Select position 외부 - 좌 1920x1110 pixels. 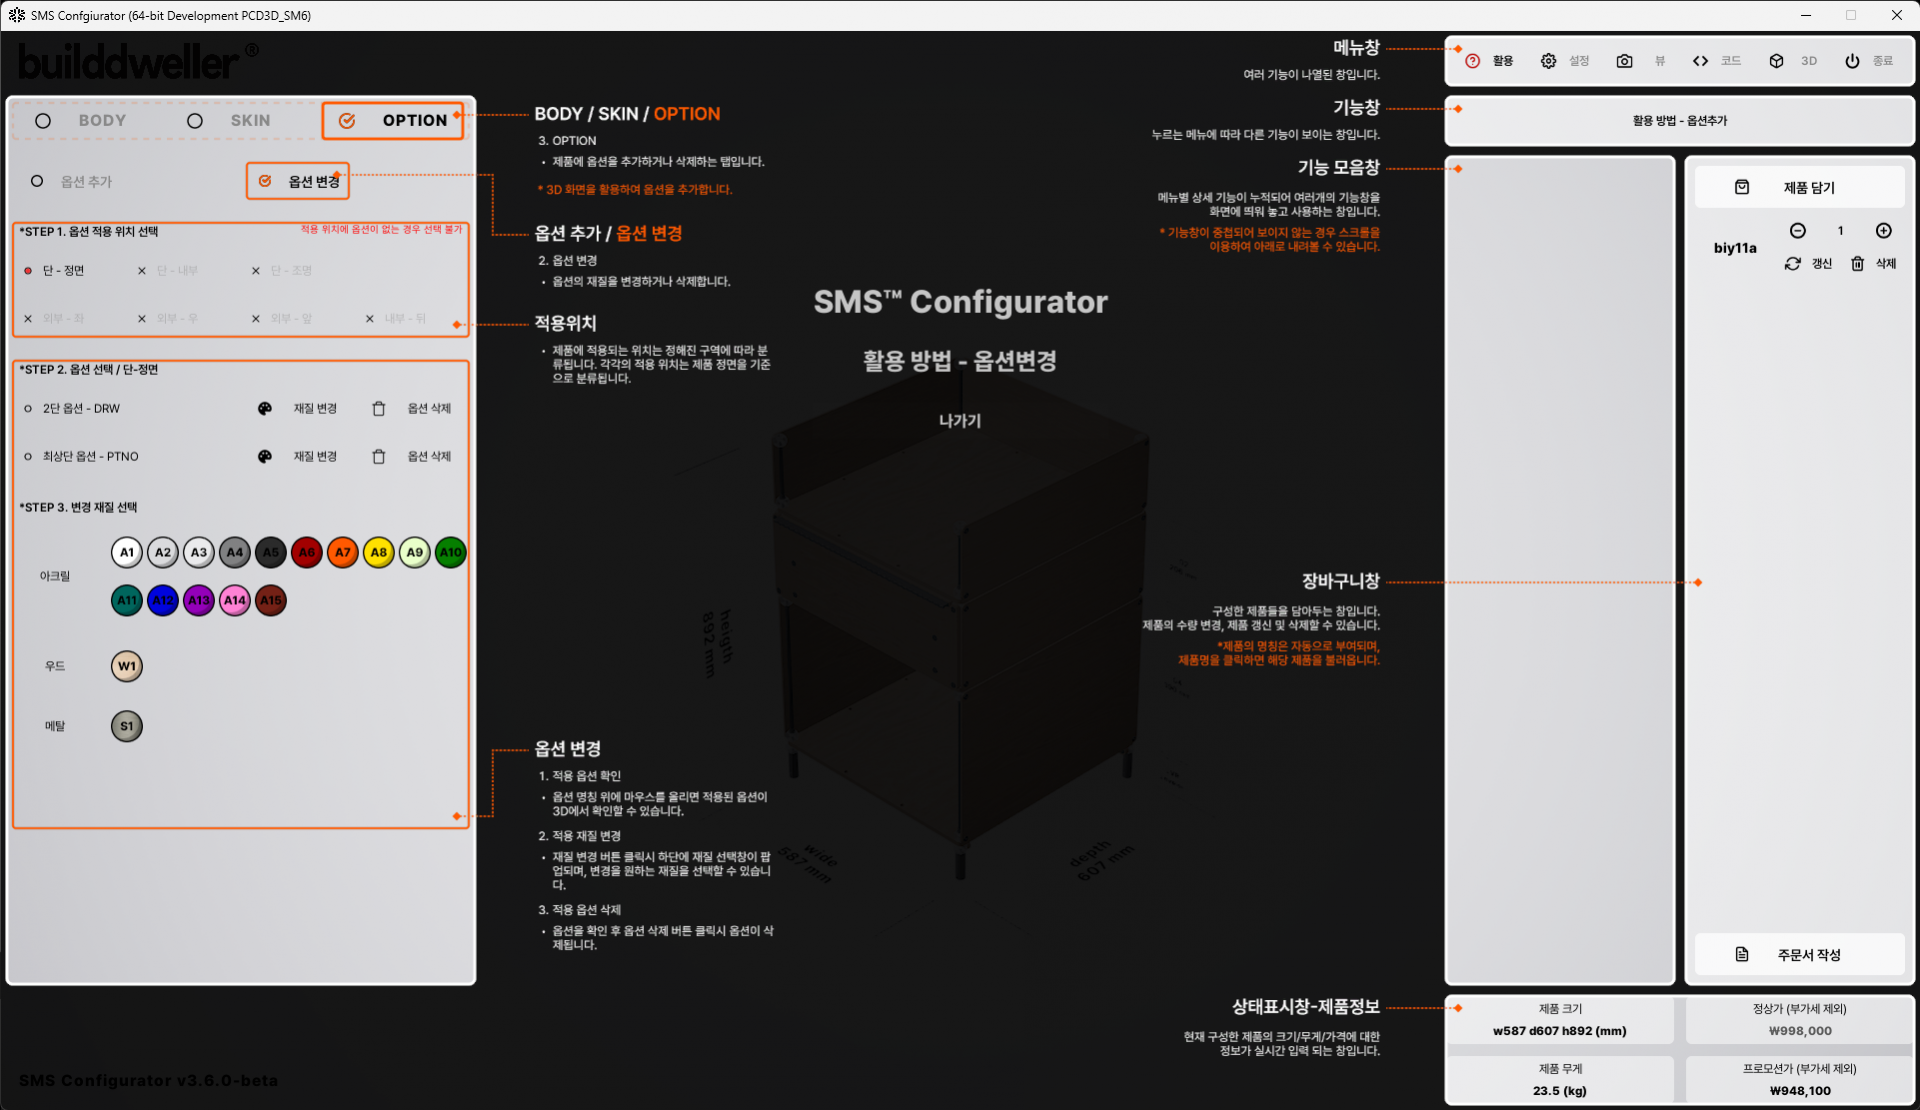point(54,319)
